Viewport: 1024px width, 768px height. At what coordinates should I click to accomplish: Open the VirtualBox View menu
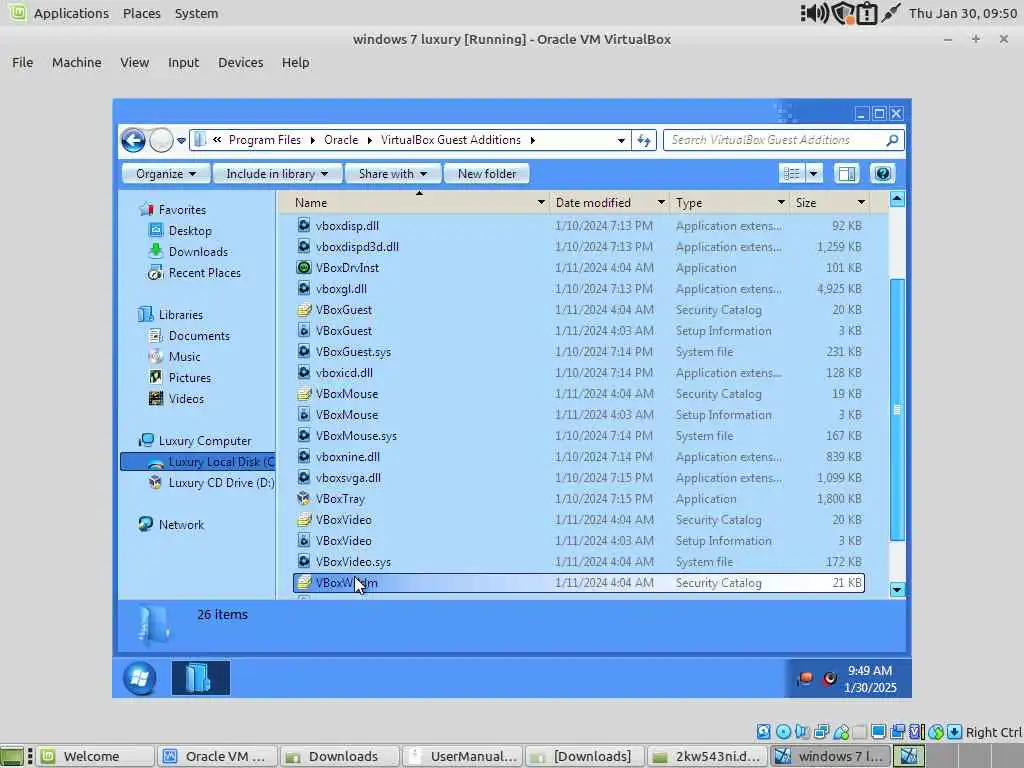tap(135, 63)
